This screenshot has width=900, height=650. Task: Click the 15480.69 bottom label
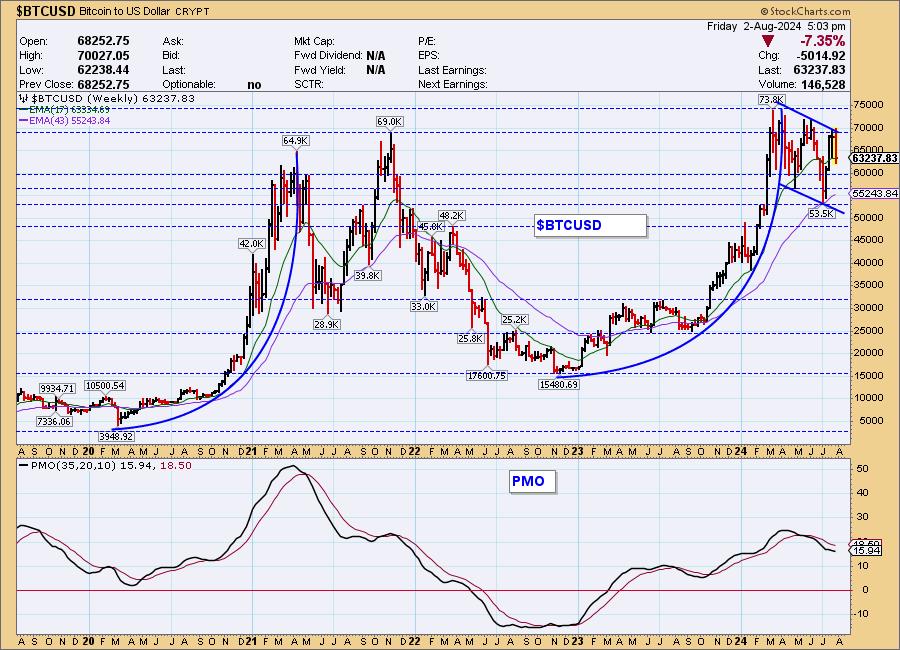[x=558, y=384]
